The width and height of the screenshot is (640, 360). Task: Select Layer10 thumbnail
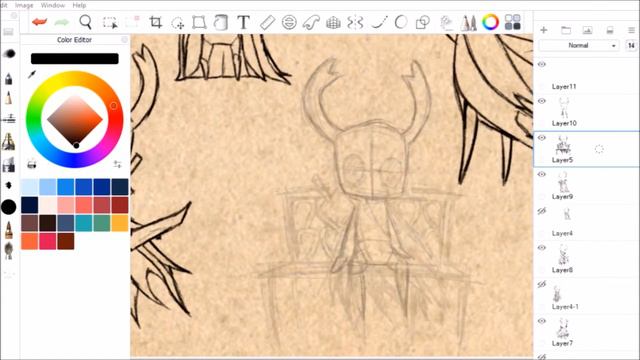click(x=564, y=108)
